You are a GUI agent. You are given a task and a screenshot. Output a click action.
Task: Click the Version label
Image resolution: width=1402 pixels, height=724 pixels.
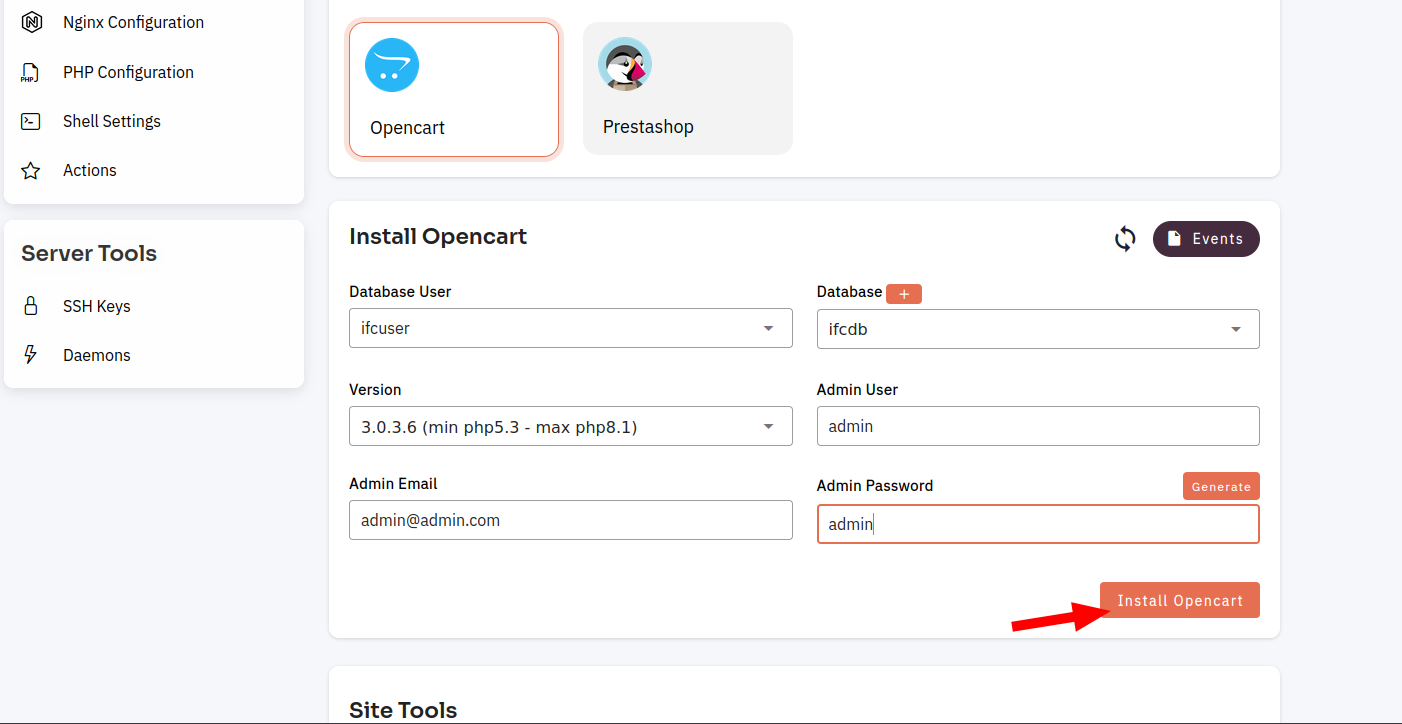(x=375, y=390)
